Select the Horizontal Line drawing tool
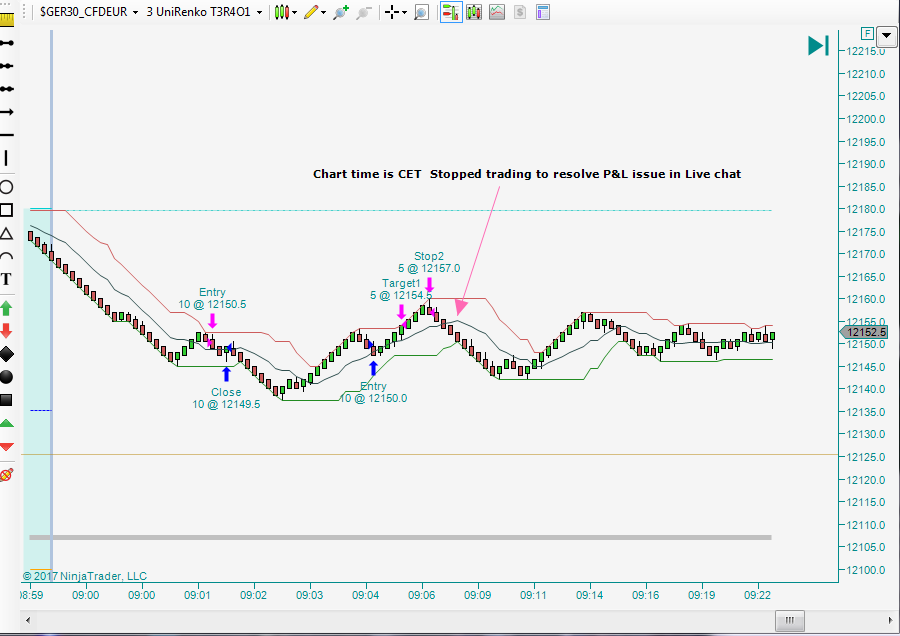 (6, 135)
